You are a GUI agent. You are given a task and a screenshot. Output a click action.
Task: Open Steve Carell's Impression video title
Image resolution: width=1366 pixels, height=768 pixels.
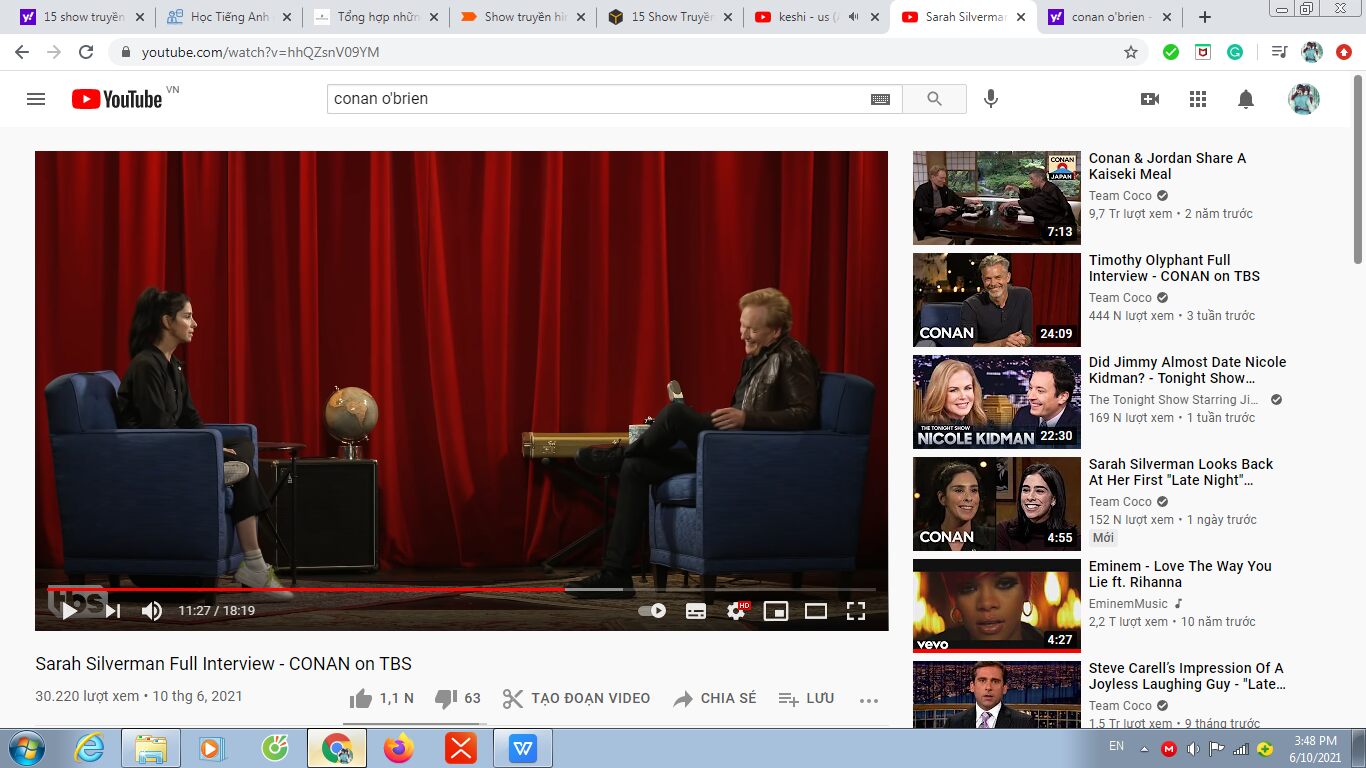click(x=1187, y=676)
